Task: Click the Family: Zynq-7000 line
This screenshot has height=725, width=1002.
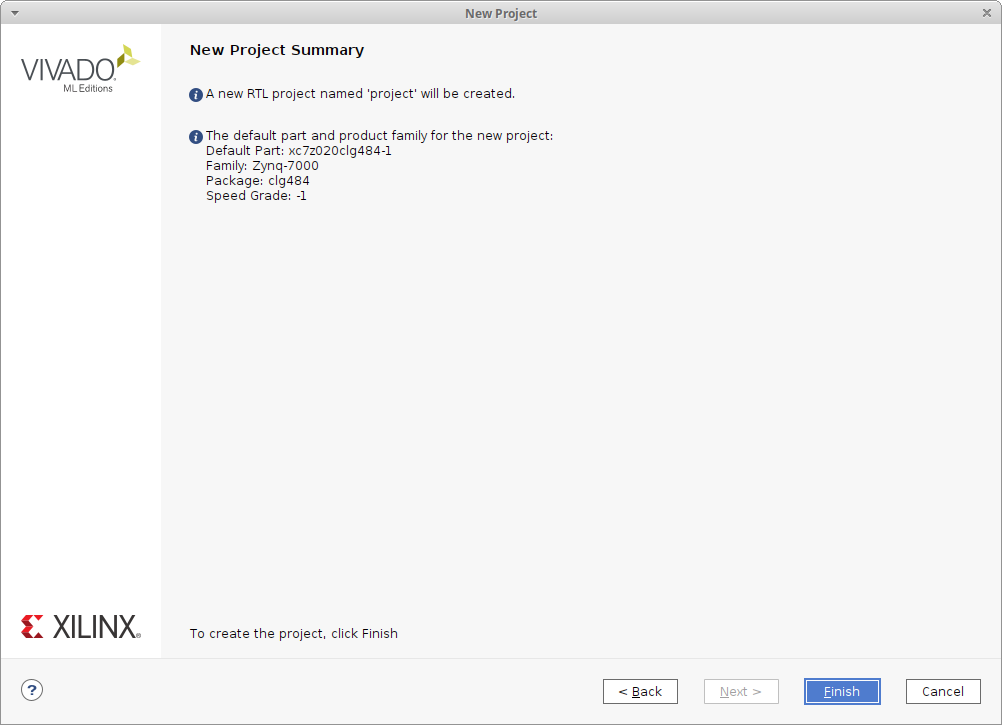Action: (262, 166)
